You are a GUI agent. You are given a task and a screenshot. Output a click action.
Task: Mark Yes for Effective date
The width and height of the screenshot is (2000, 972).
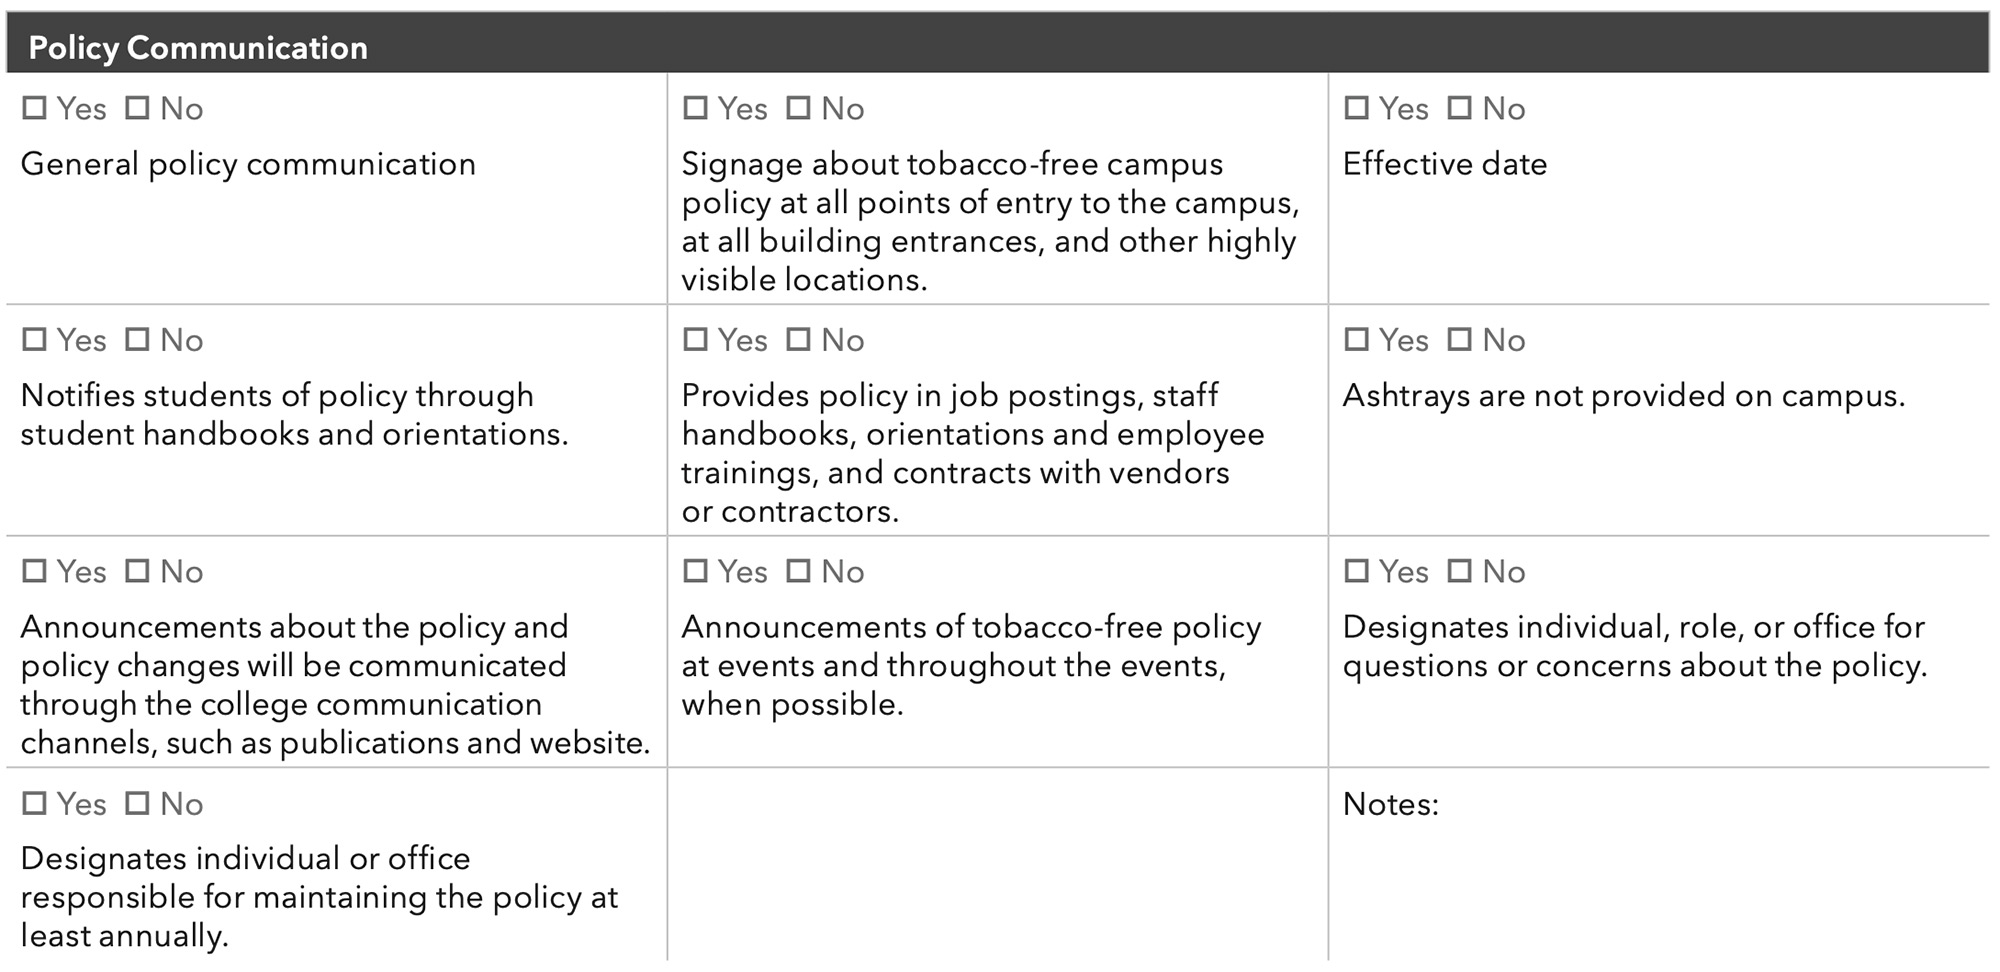pos(1357,108)
